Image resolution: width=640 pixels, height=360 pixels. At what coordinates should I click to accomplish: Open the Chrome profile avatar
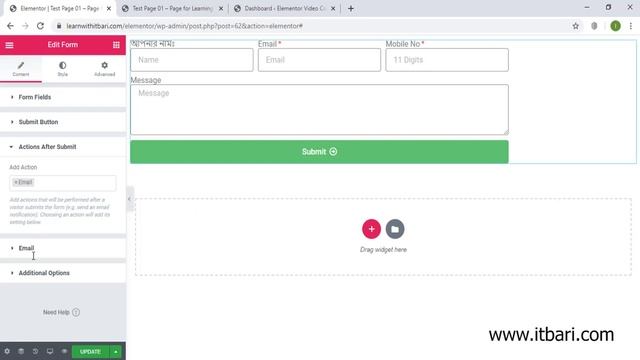click(616, 26)
